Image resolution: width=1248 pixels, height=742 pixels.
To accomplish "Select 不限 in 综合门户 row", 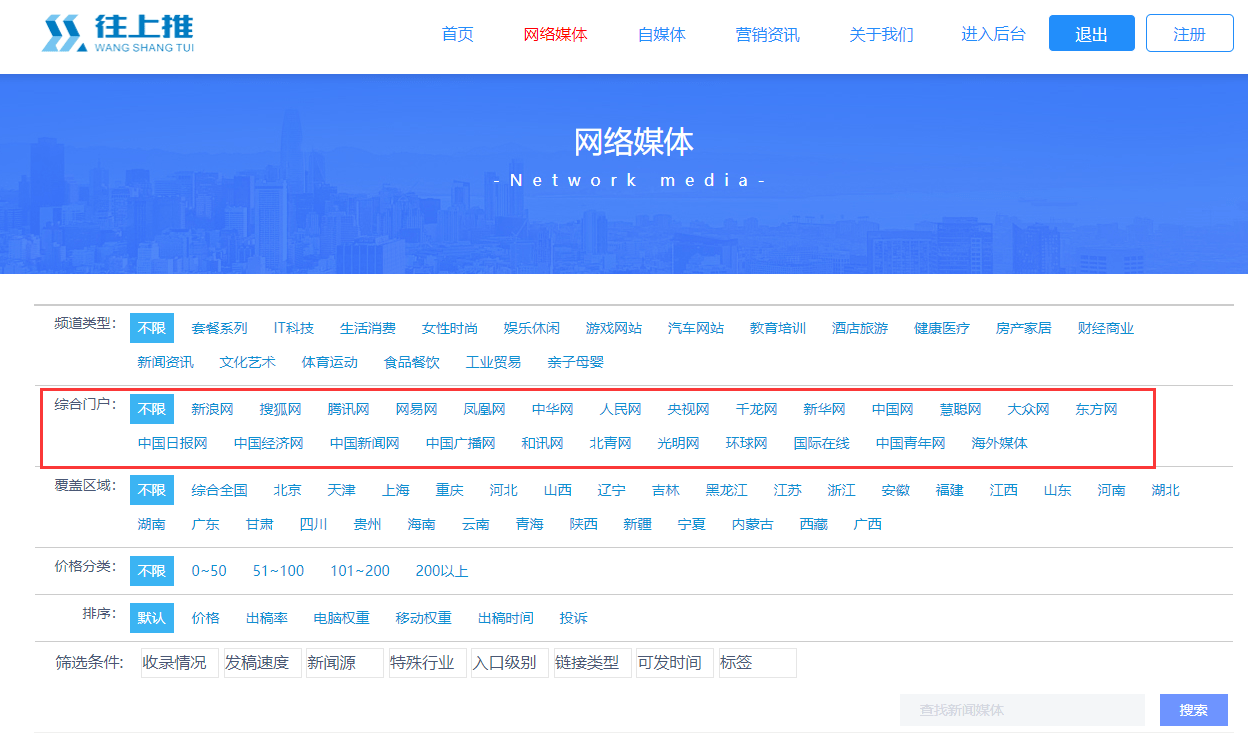I will pos(152,409).
